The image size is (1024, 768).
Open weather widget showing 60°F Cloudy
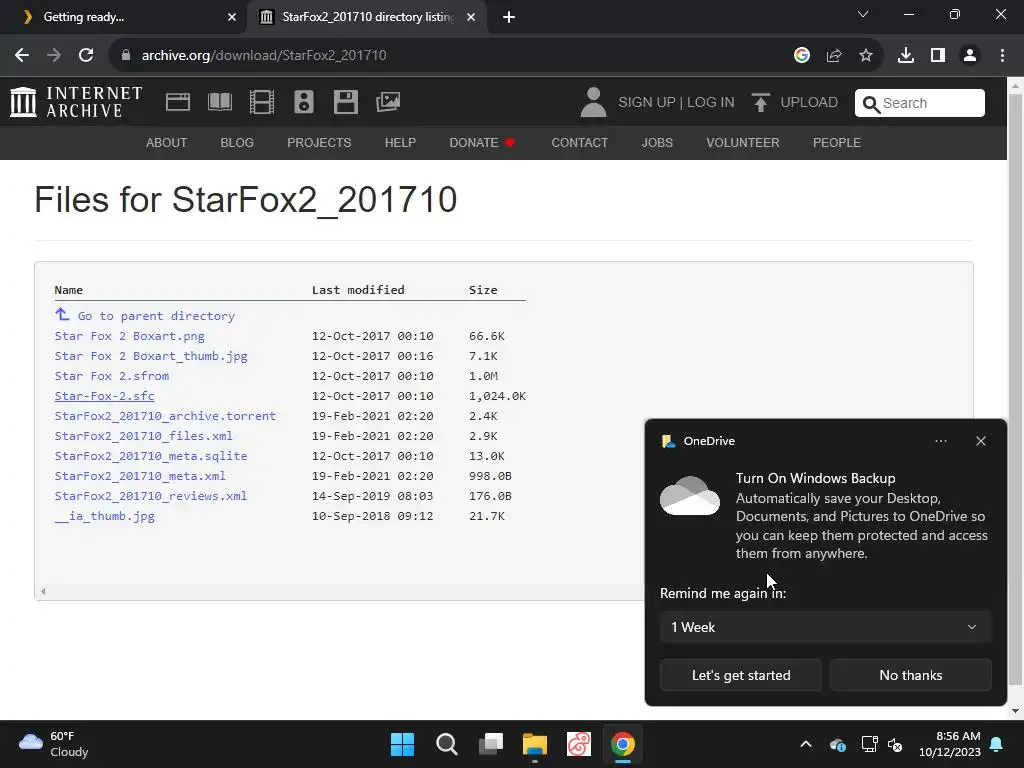54,744
